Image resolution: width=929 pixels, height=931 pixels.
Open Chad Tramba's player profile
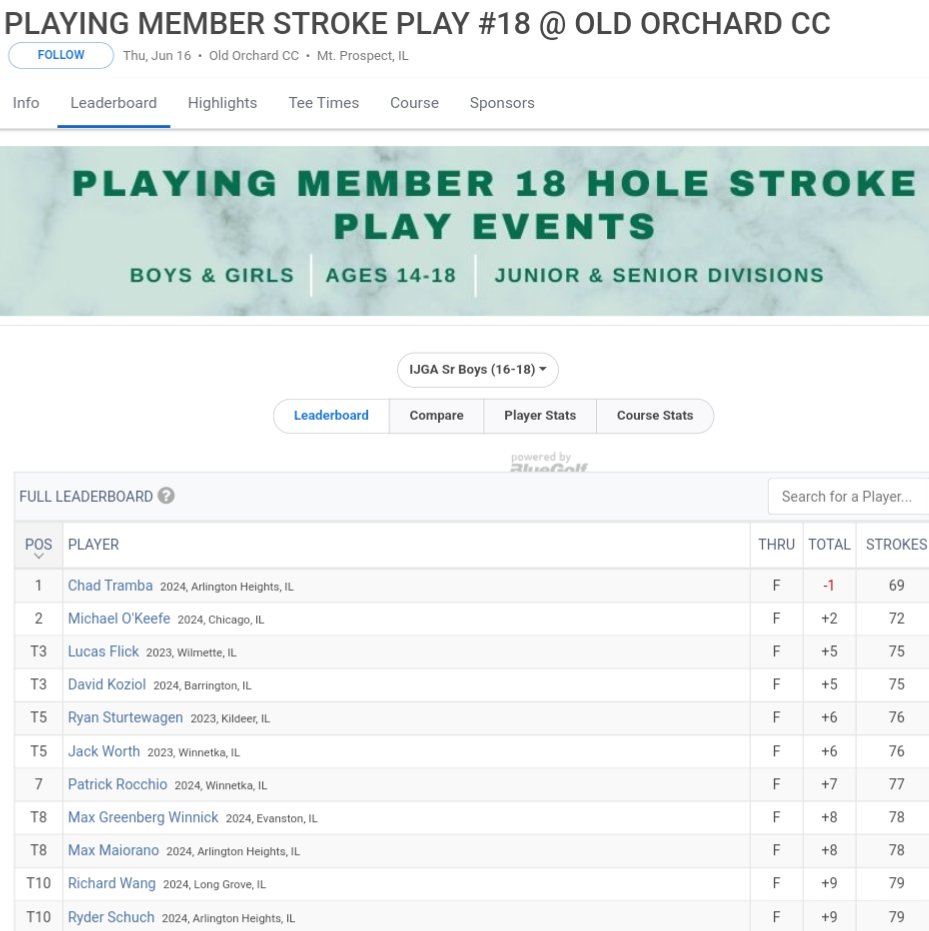110,585
